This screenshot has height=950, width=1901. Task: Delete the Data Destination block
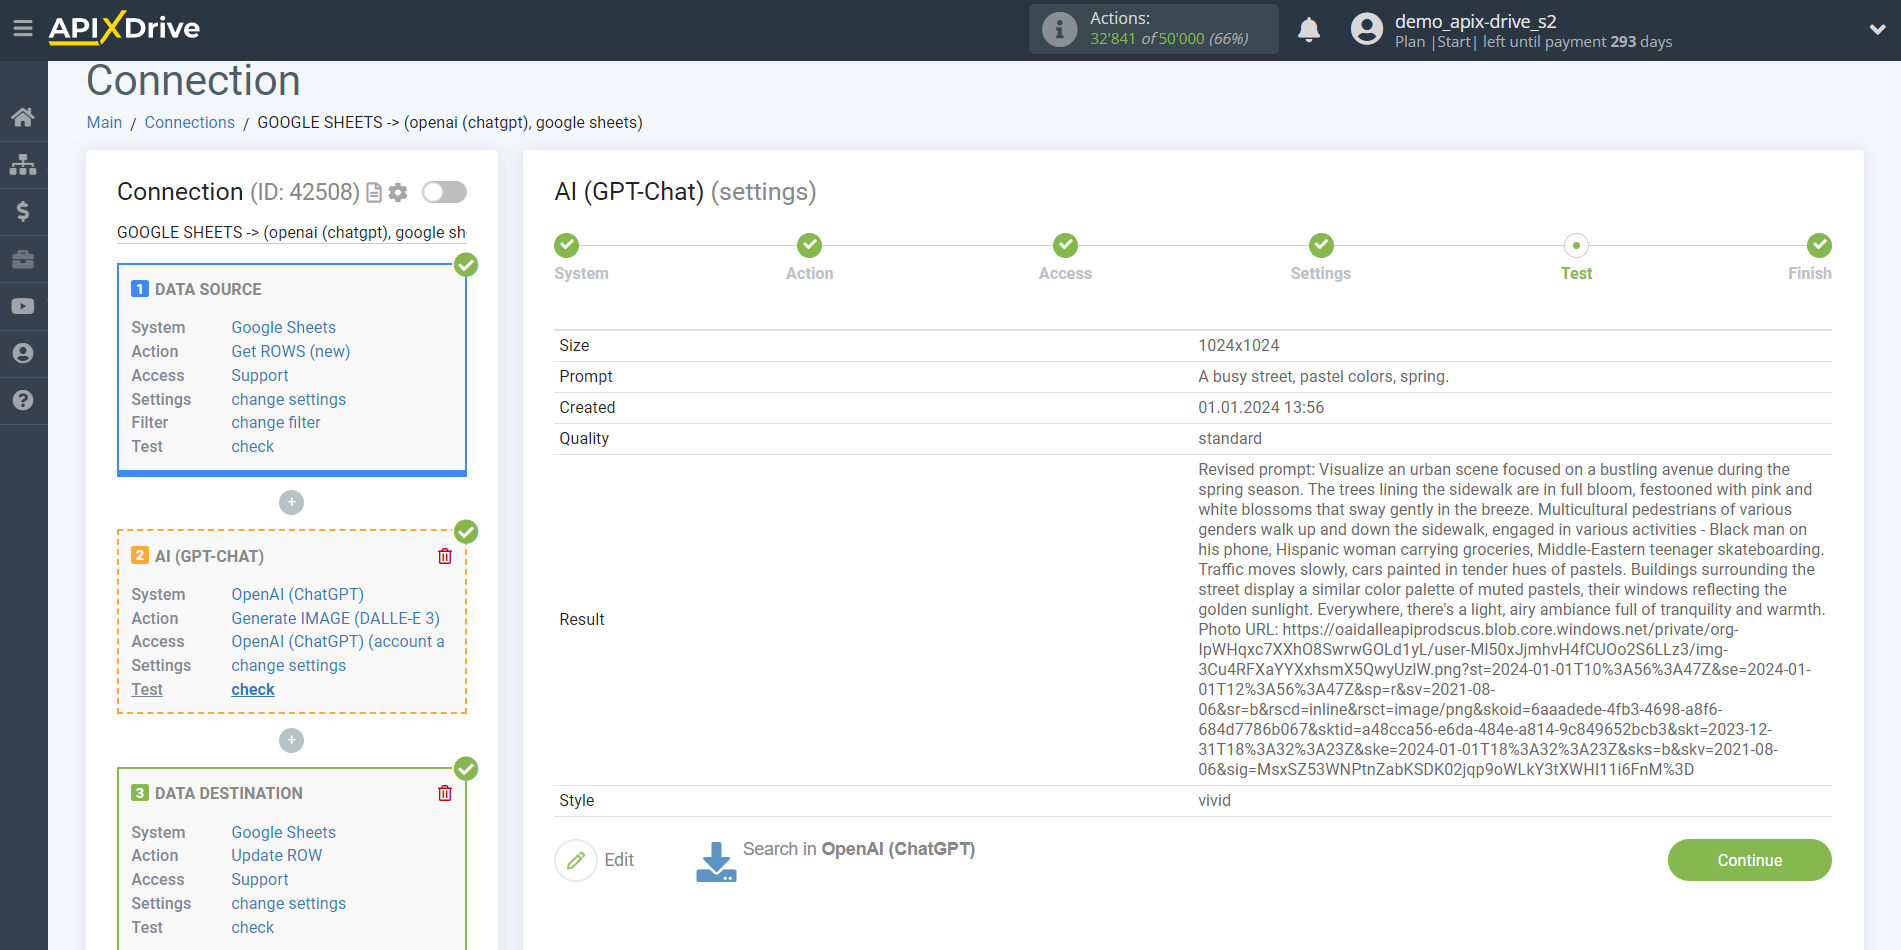click(445, 793)
